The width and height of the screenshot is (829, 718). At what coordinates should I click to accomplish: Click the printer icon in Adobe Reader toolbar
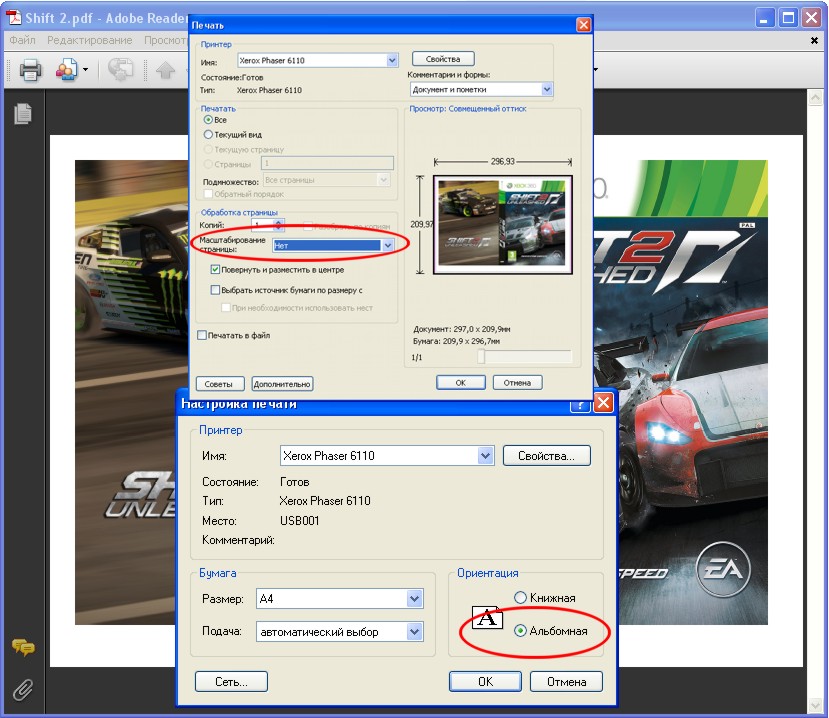[30, 70]
